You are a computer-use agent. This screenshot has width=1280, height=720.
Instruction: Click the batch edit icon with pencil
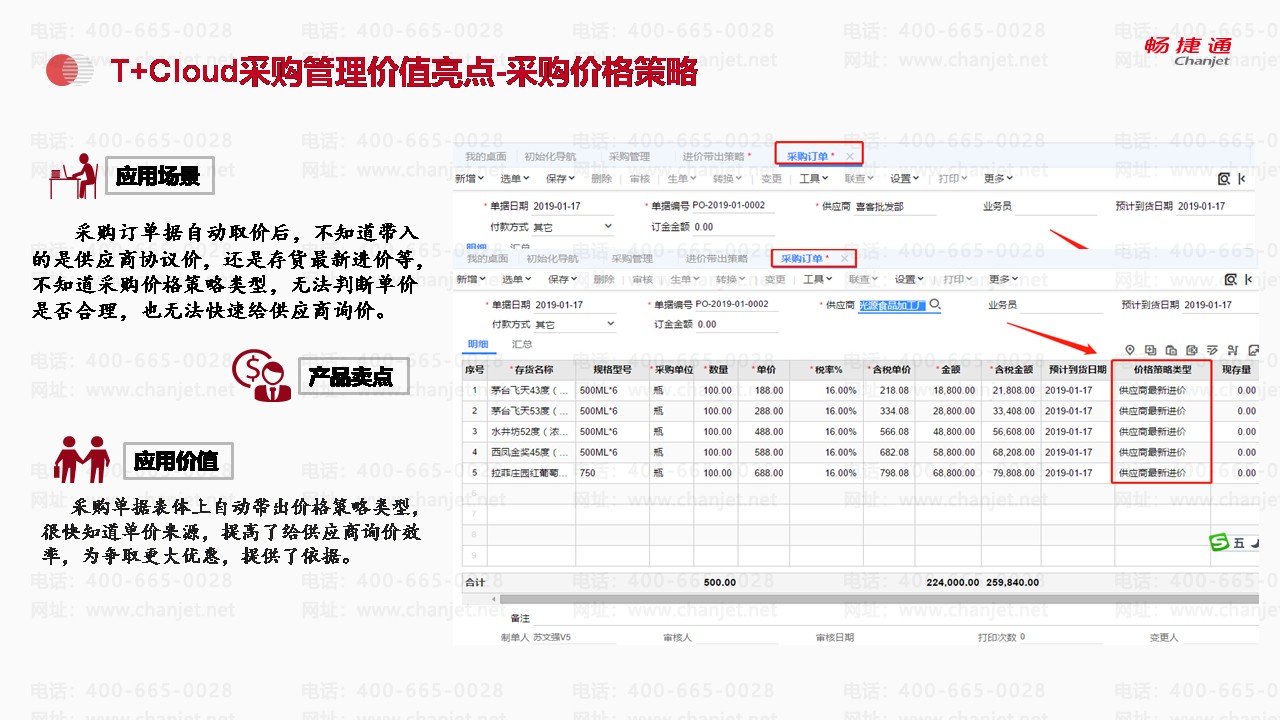1213,350
